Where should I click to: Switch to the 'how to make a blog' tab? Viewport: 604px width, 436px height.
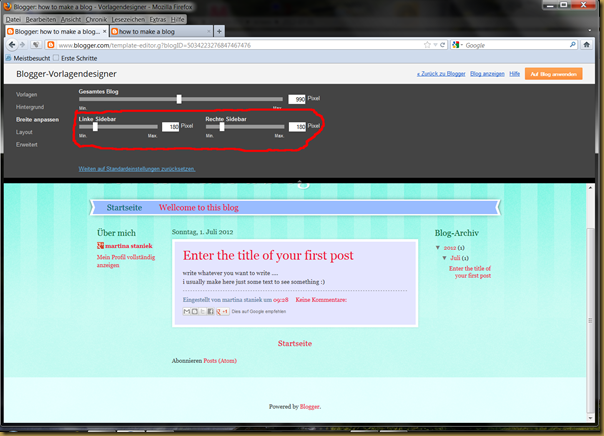pos(161,31)
